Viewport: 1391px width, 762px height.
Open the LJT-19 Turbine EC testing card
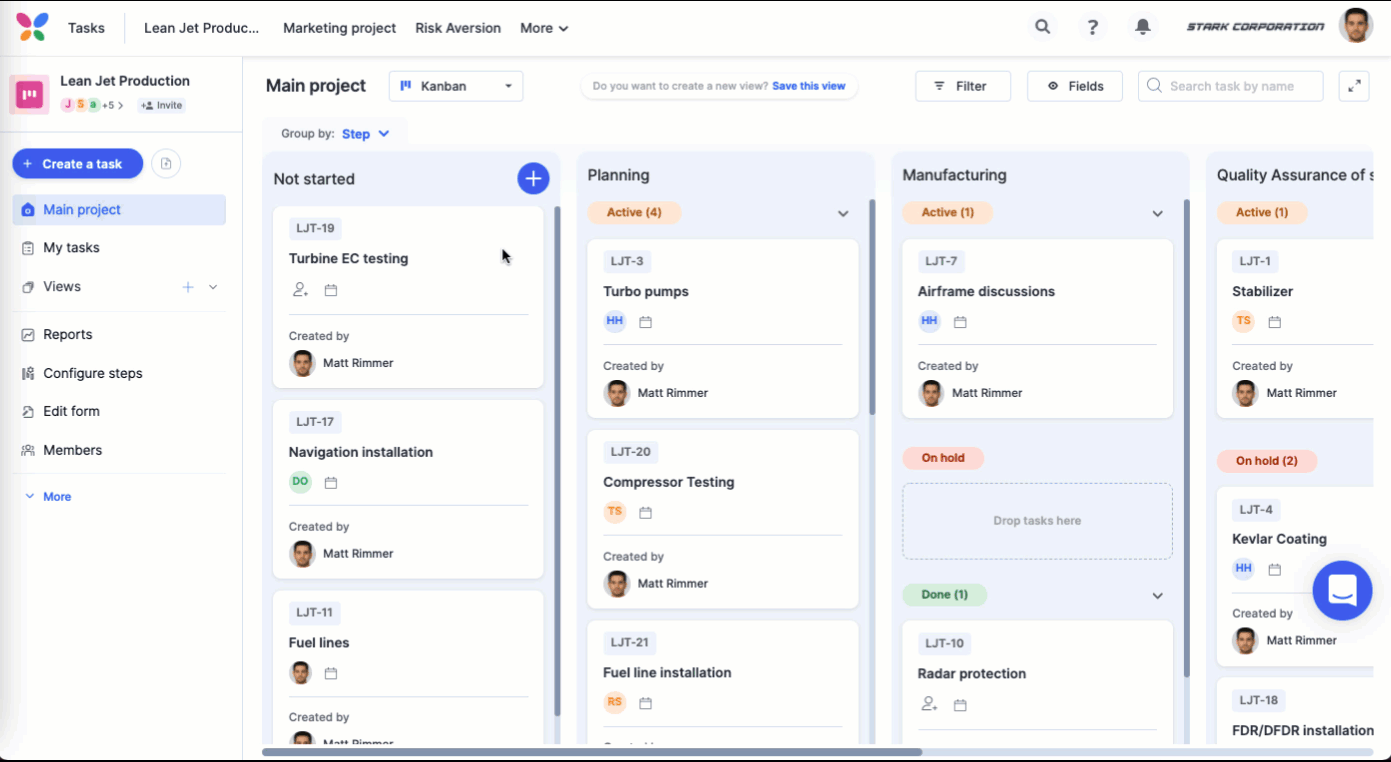[x=408, y=297]
